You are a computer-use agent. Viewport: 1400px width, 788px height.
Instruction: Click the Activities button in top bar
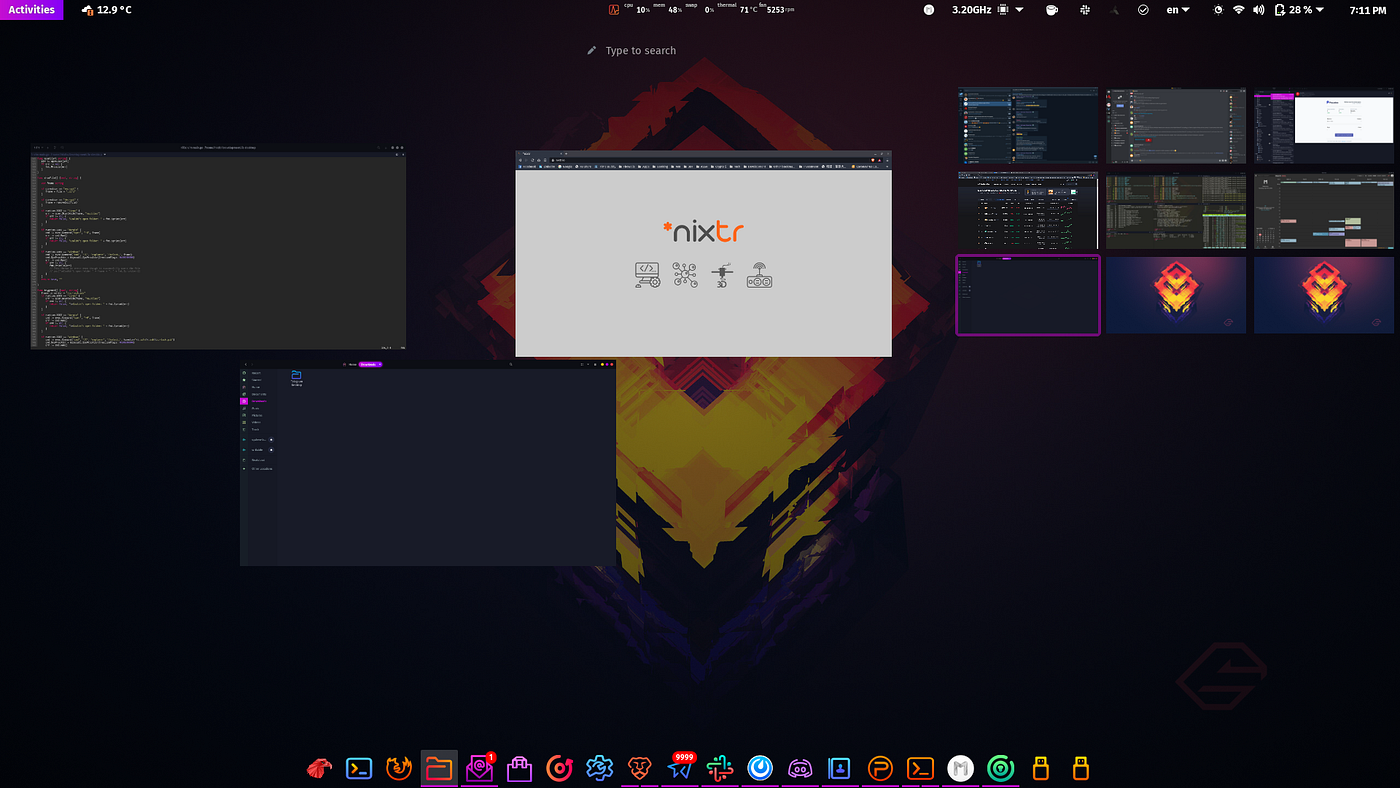pyautogui.click(x=31, y=9)
